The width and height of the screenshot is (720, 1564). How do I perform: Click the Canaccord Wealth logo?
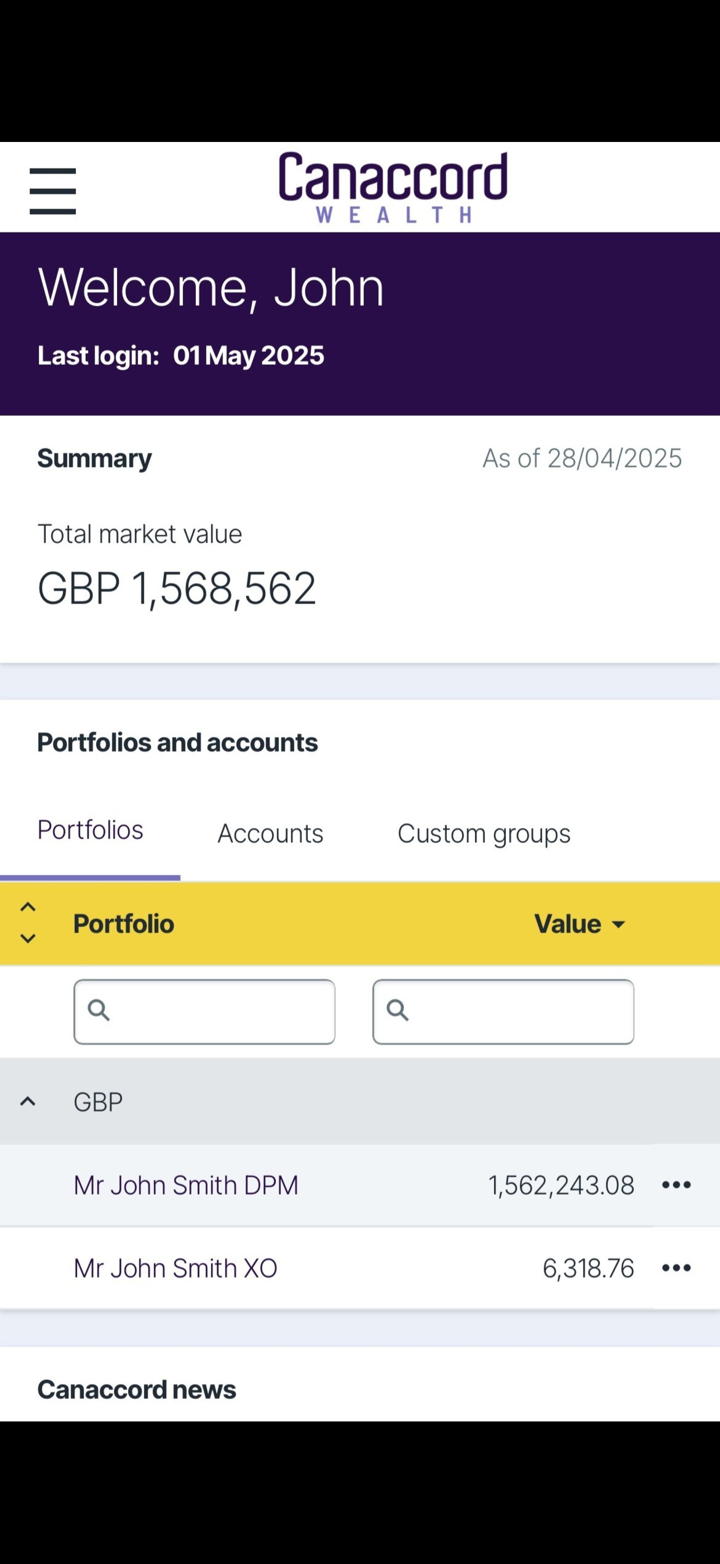(392, 187)
